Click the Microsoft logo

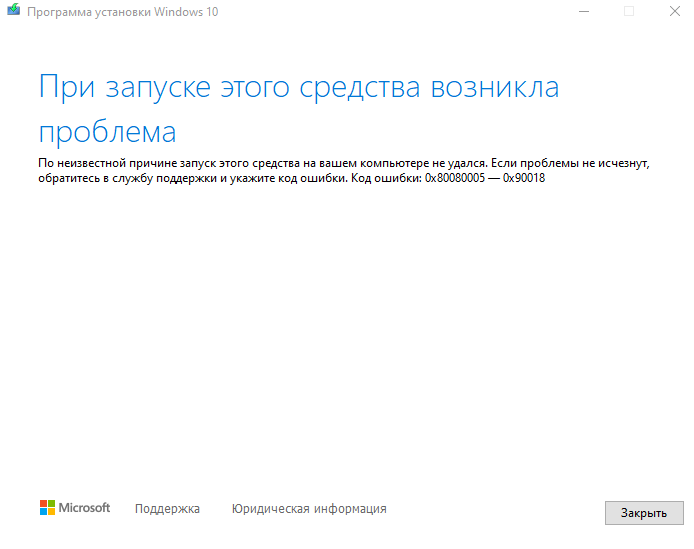[75, 508]
